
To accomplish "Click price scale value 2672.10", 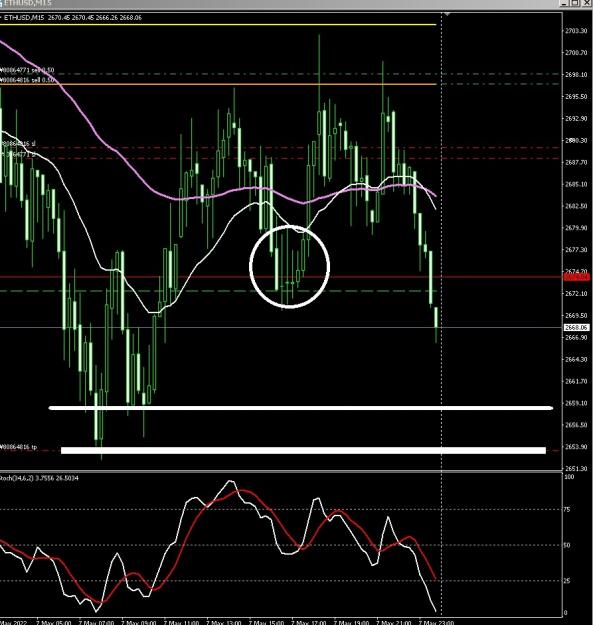I will click(576, 293).
